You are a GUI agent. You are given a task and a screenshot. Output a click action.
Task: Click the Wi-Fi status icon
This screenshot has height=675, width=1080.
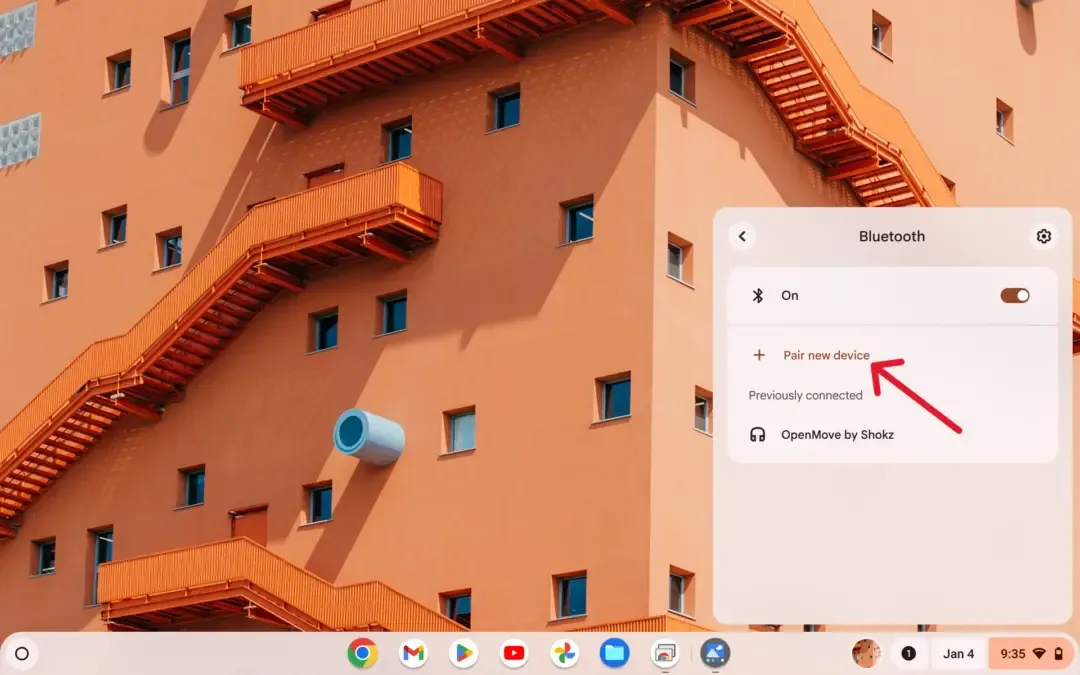click(1039, 654)
